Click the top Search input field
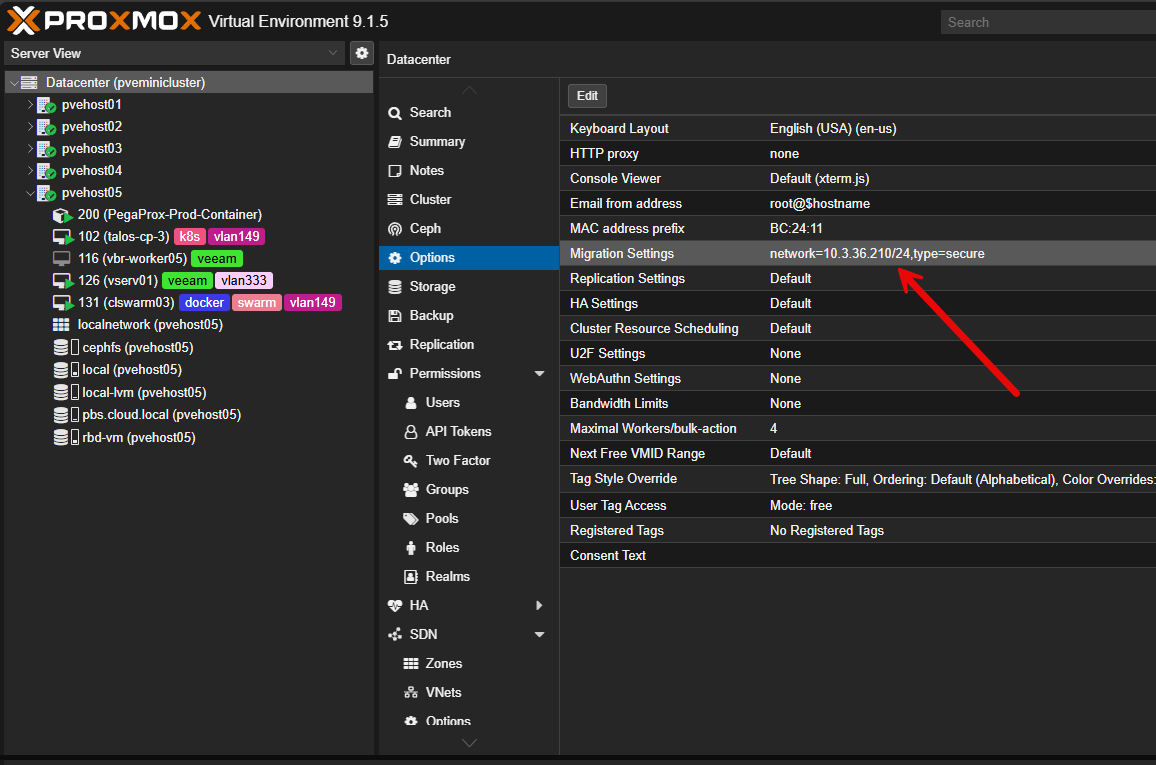Screen dimensions: 1156x765 click(x=1045, y=22)
